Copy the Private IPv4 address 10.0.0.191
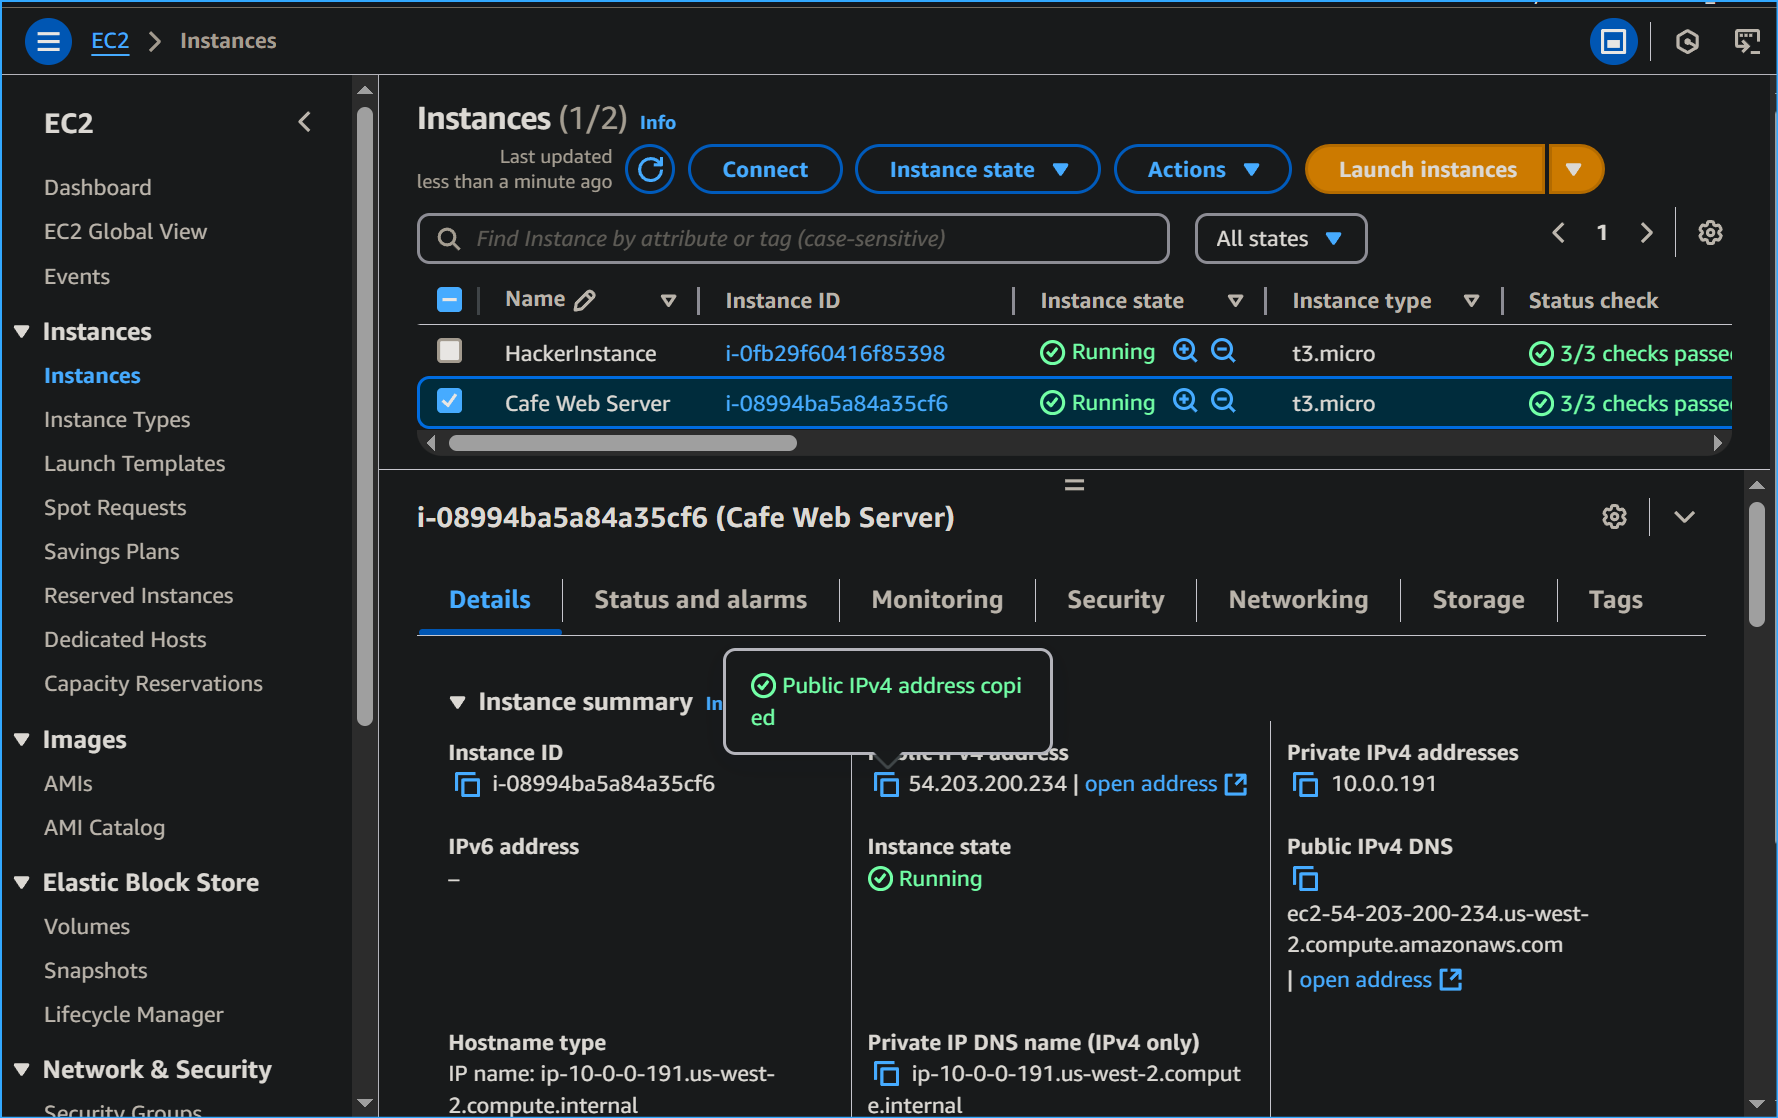The width and height of the screenshot is (1778, 1118). 1304,784
